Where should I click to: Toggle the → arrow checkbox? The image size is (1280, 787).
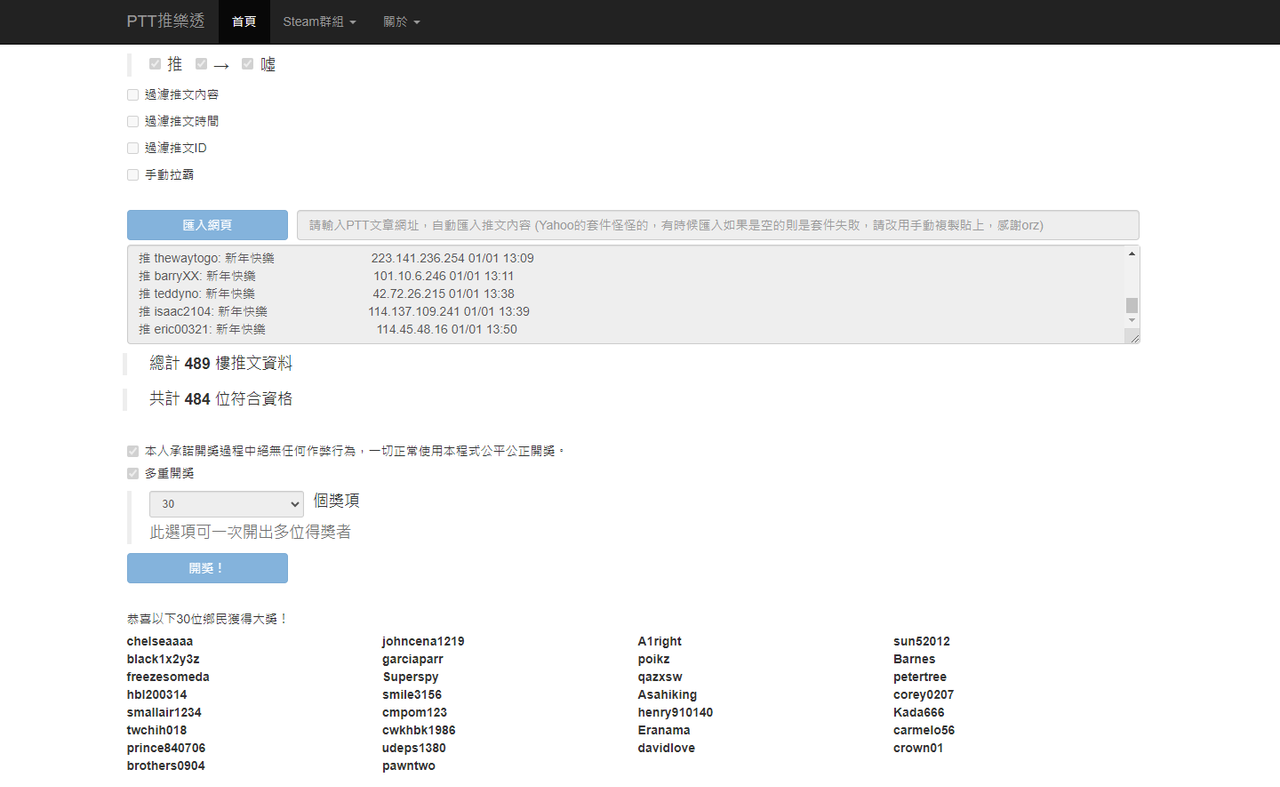tap(201, 64)
